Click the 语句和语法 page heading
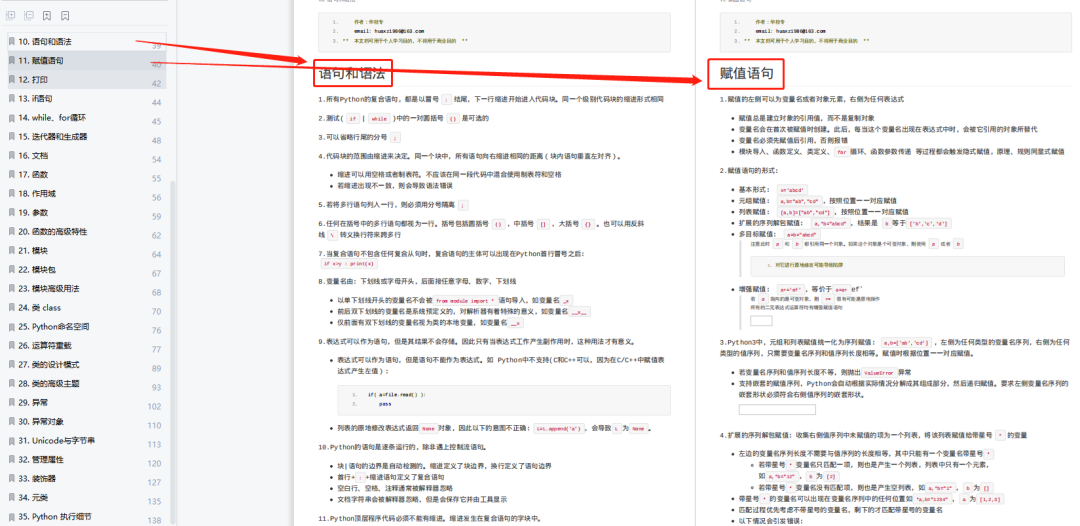The width and height of the screenshot is (1080, 526). (x=351, y=72)
